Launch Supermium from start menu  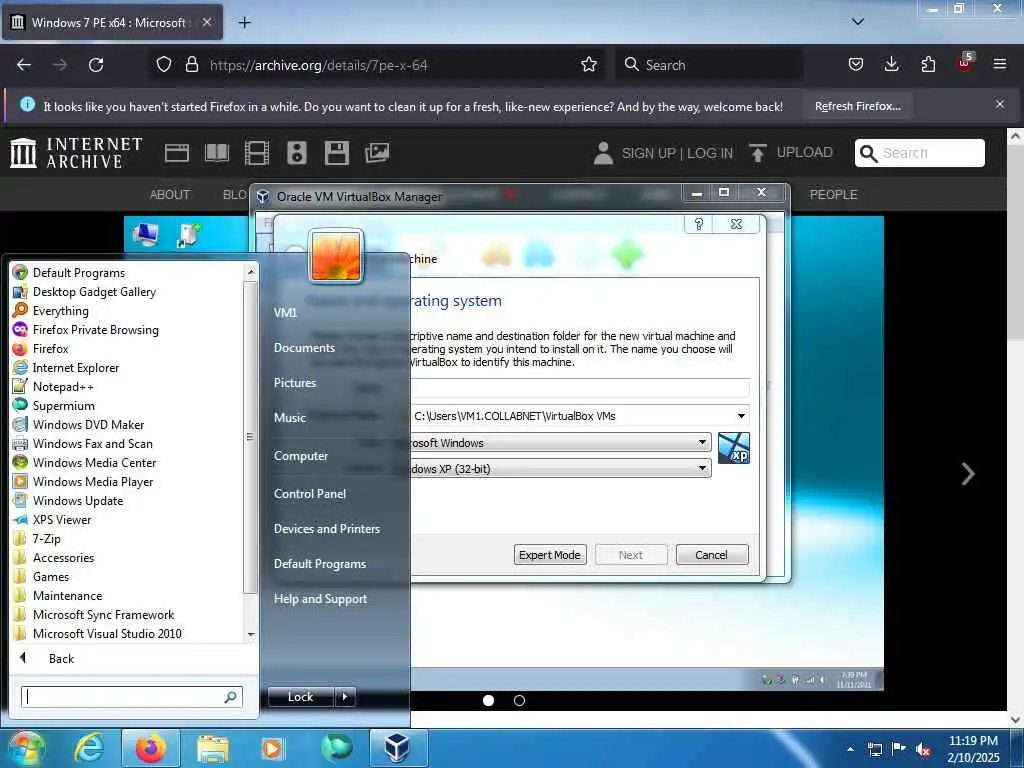(x=63, y=406)
